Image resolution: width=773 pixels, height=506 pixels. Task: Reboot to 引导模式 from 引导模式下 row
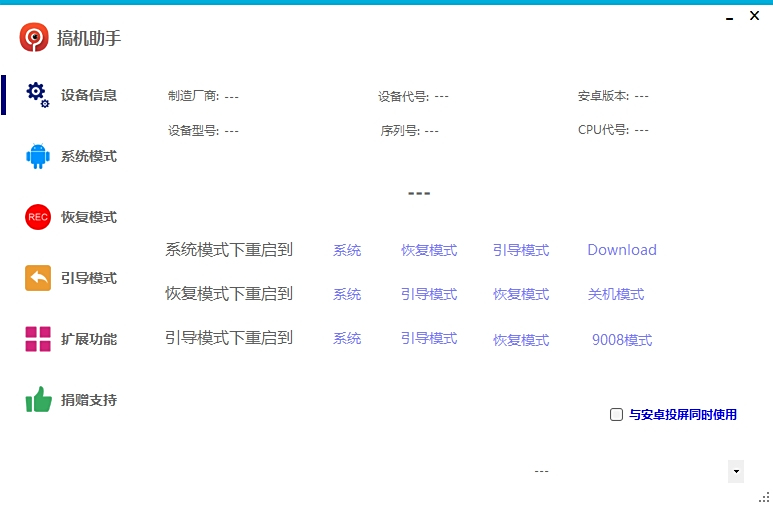pos(429,338)
